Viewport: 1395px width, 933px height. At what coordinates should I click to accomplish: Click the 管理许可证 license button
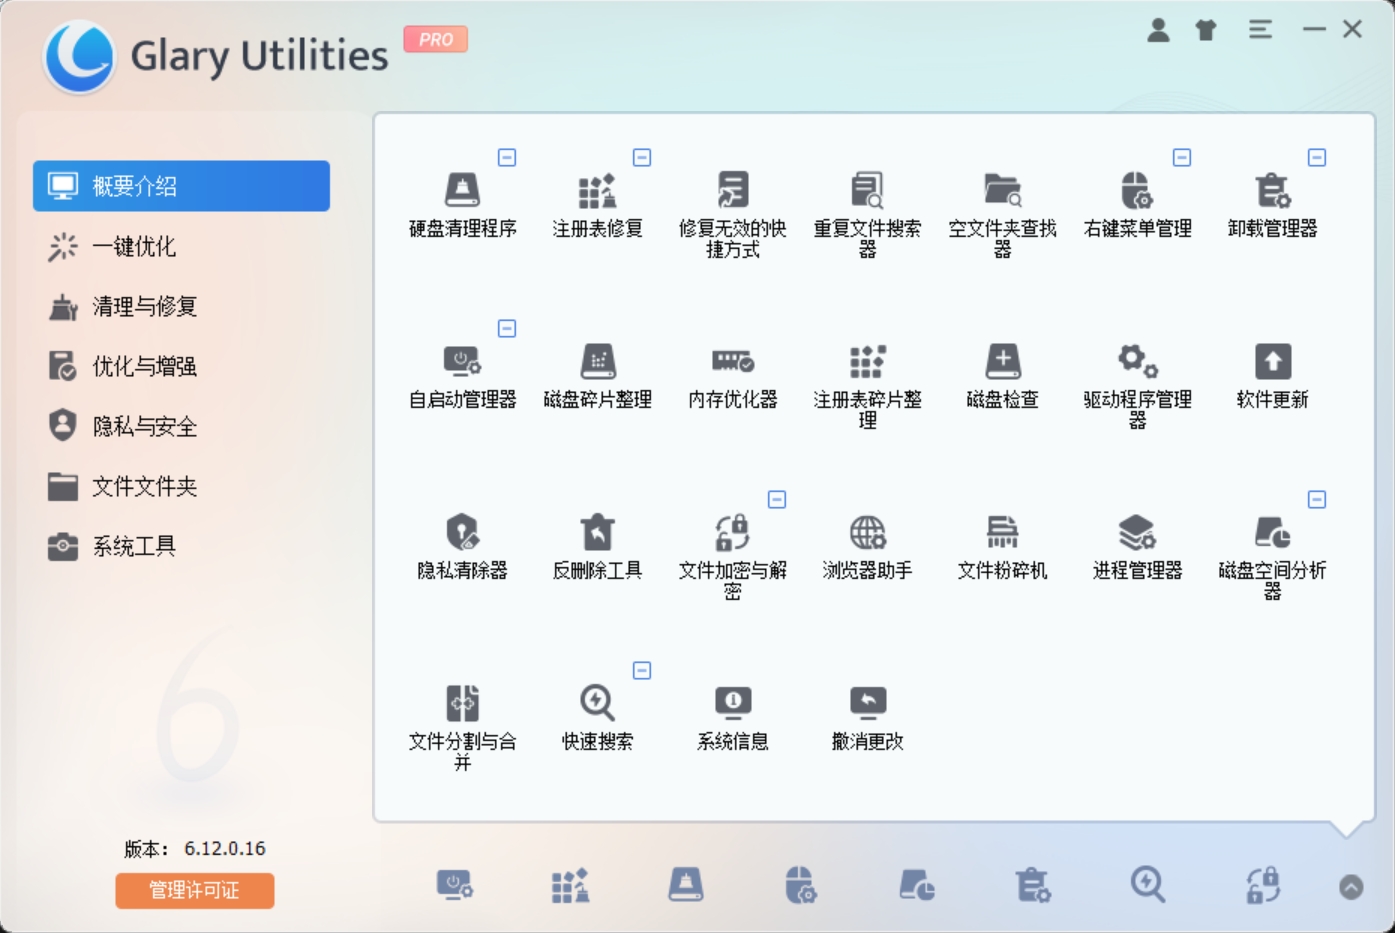click(194, 890)
